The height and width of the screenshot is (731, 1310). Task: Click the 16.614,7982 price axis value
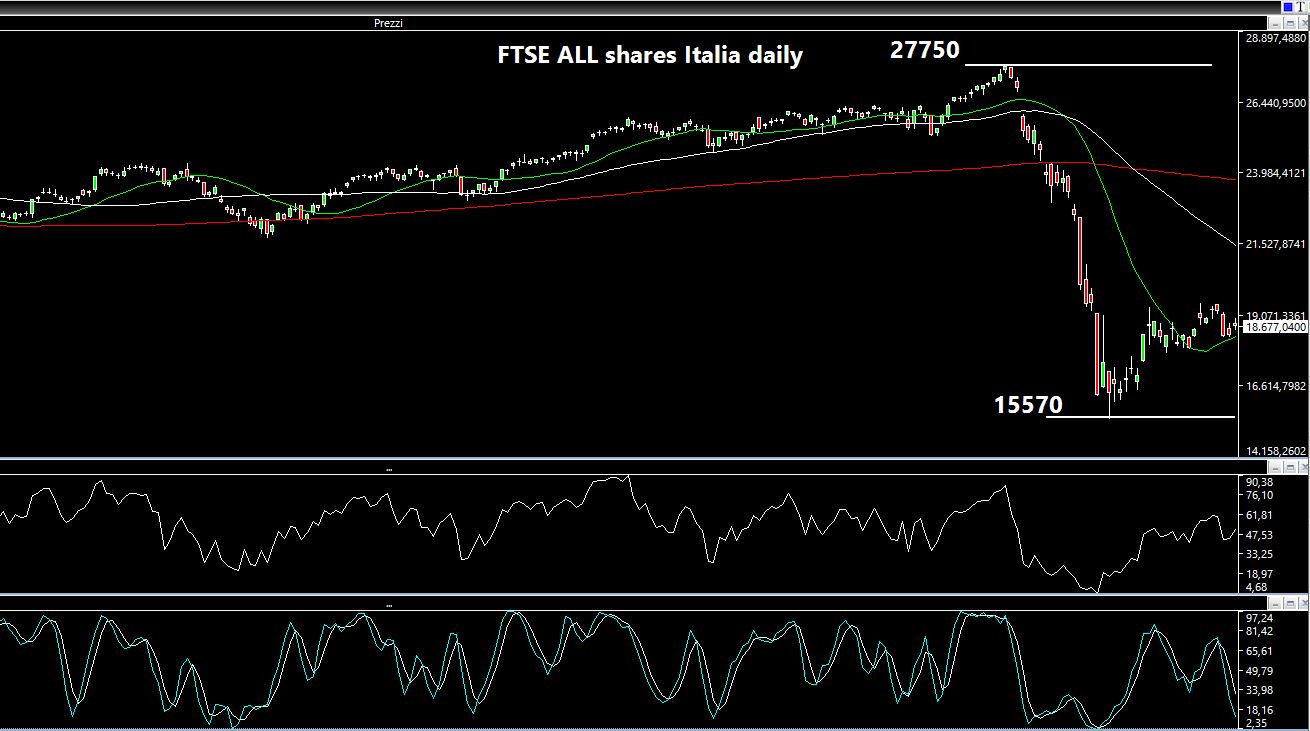pyautogui.click(x=1276, y=386)
